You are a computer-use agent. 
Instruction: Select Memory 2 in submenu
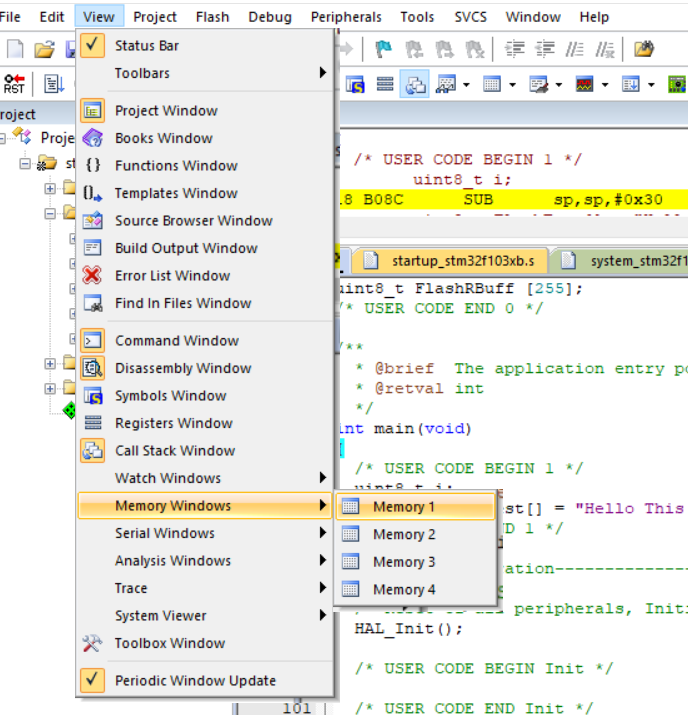[x=415, y=534]
